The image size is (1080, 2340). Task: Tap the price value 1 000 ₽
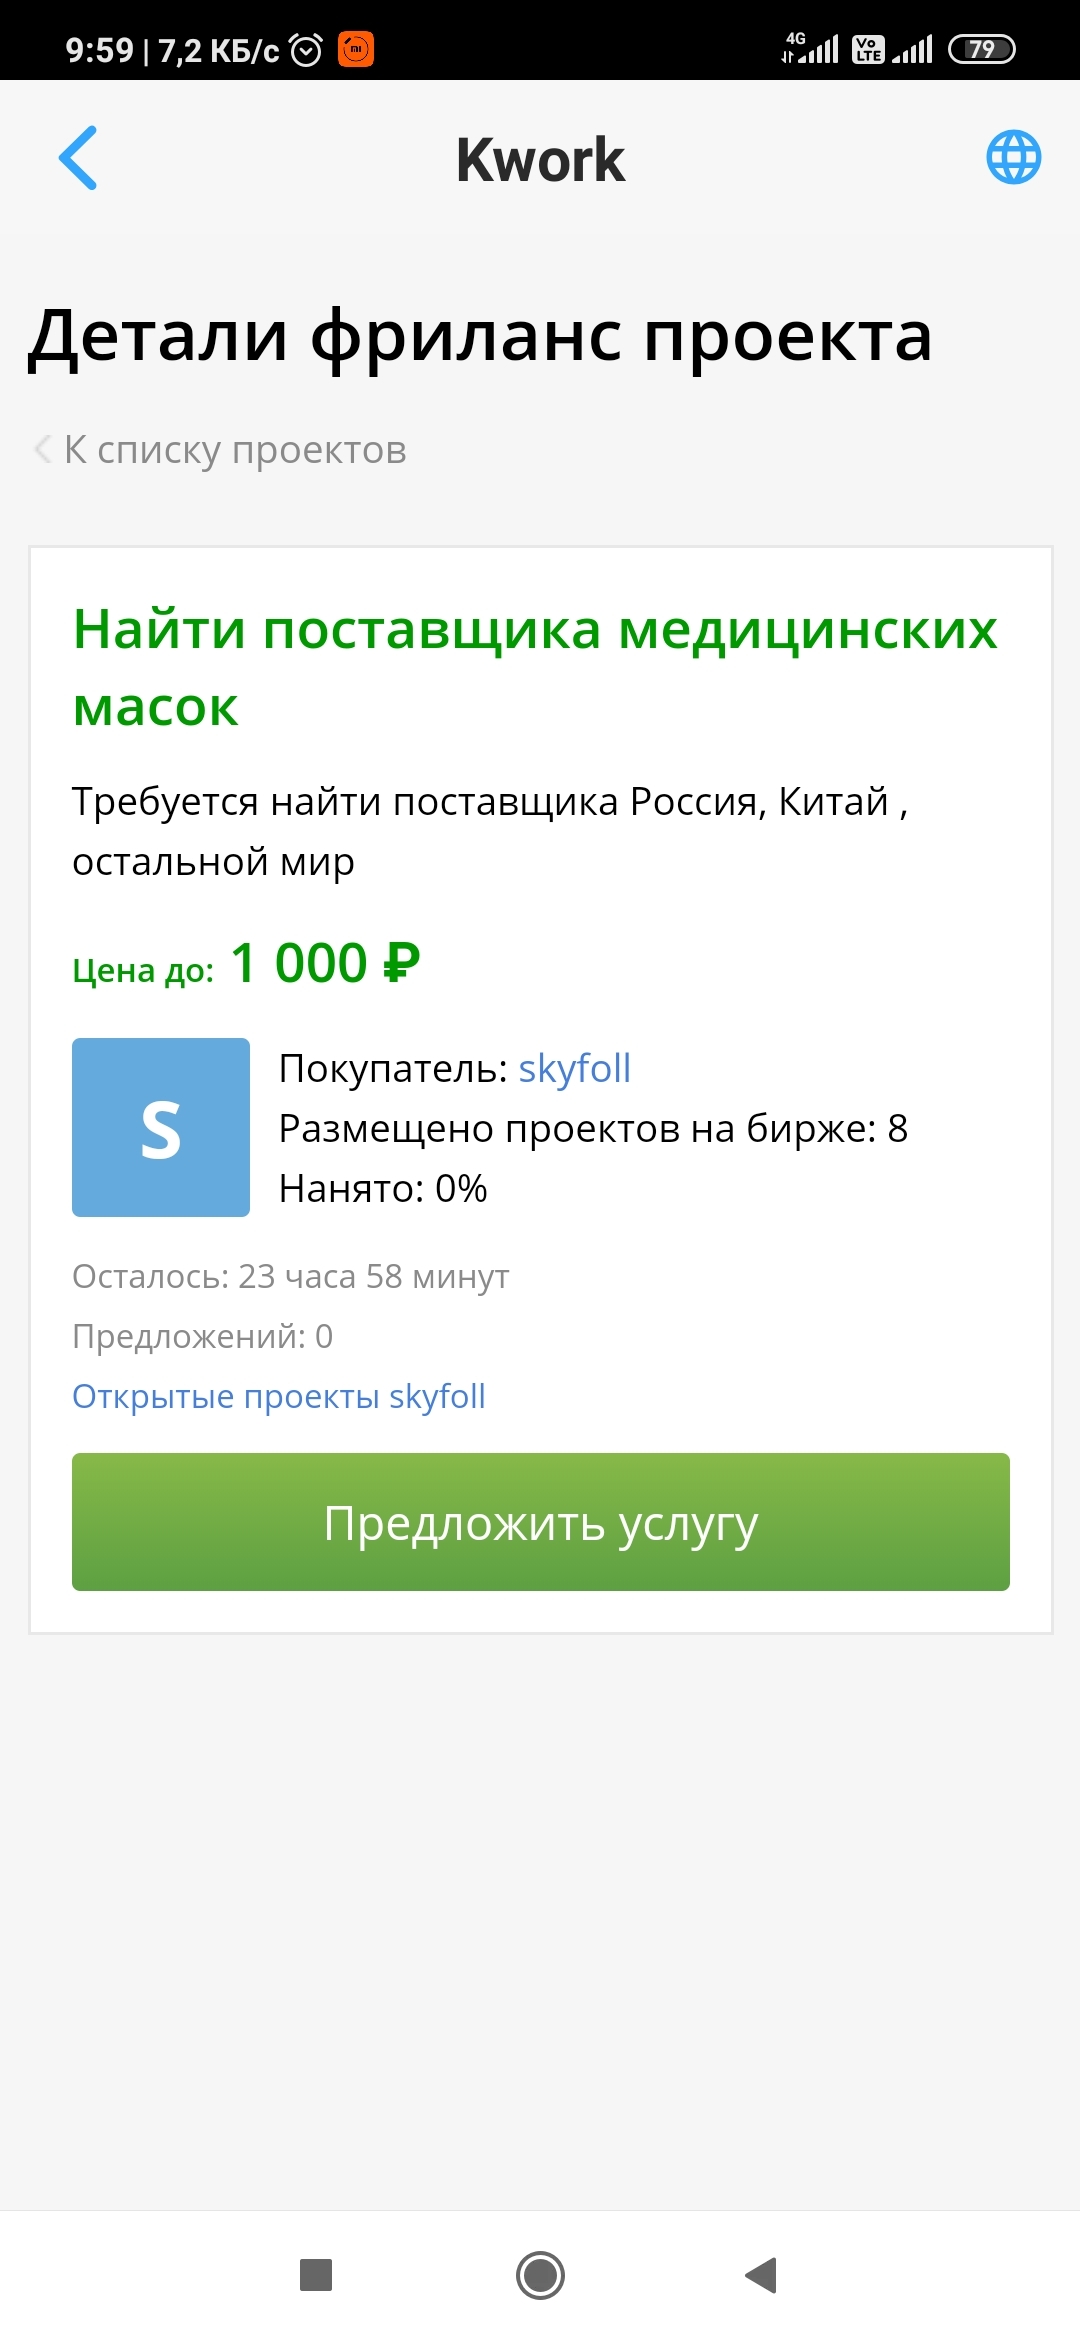[325, 964]
